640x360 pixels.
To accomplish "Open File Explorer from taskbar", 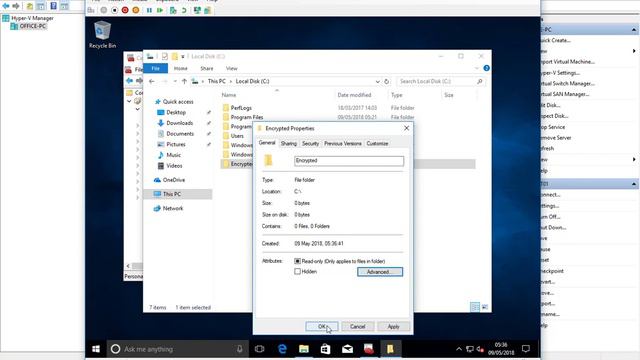I will pos(304,349).
